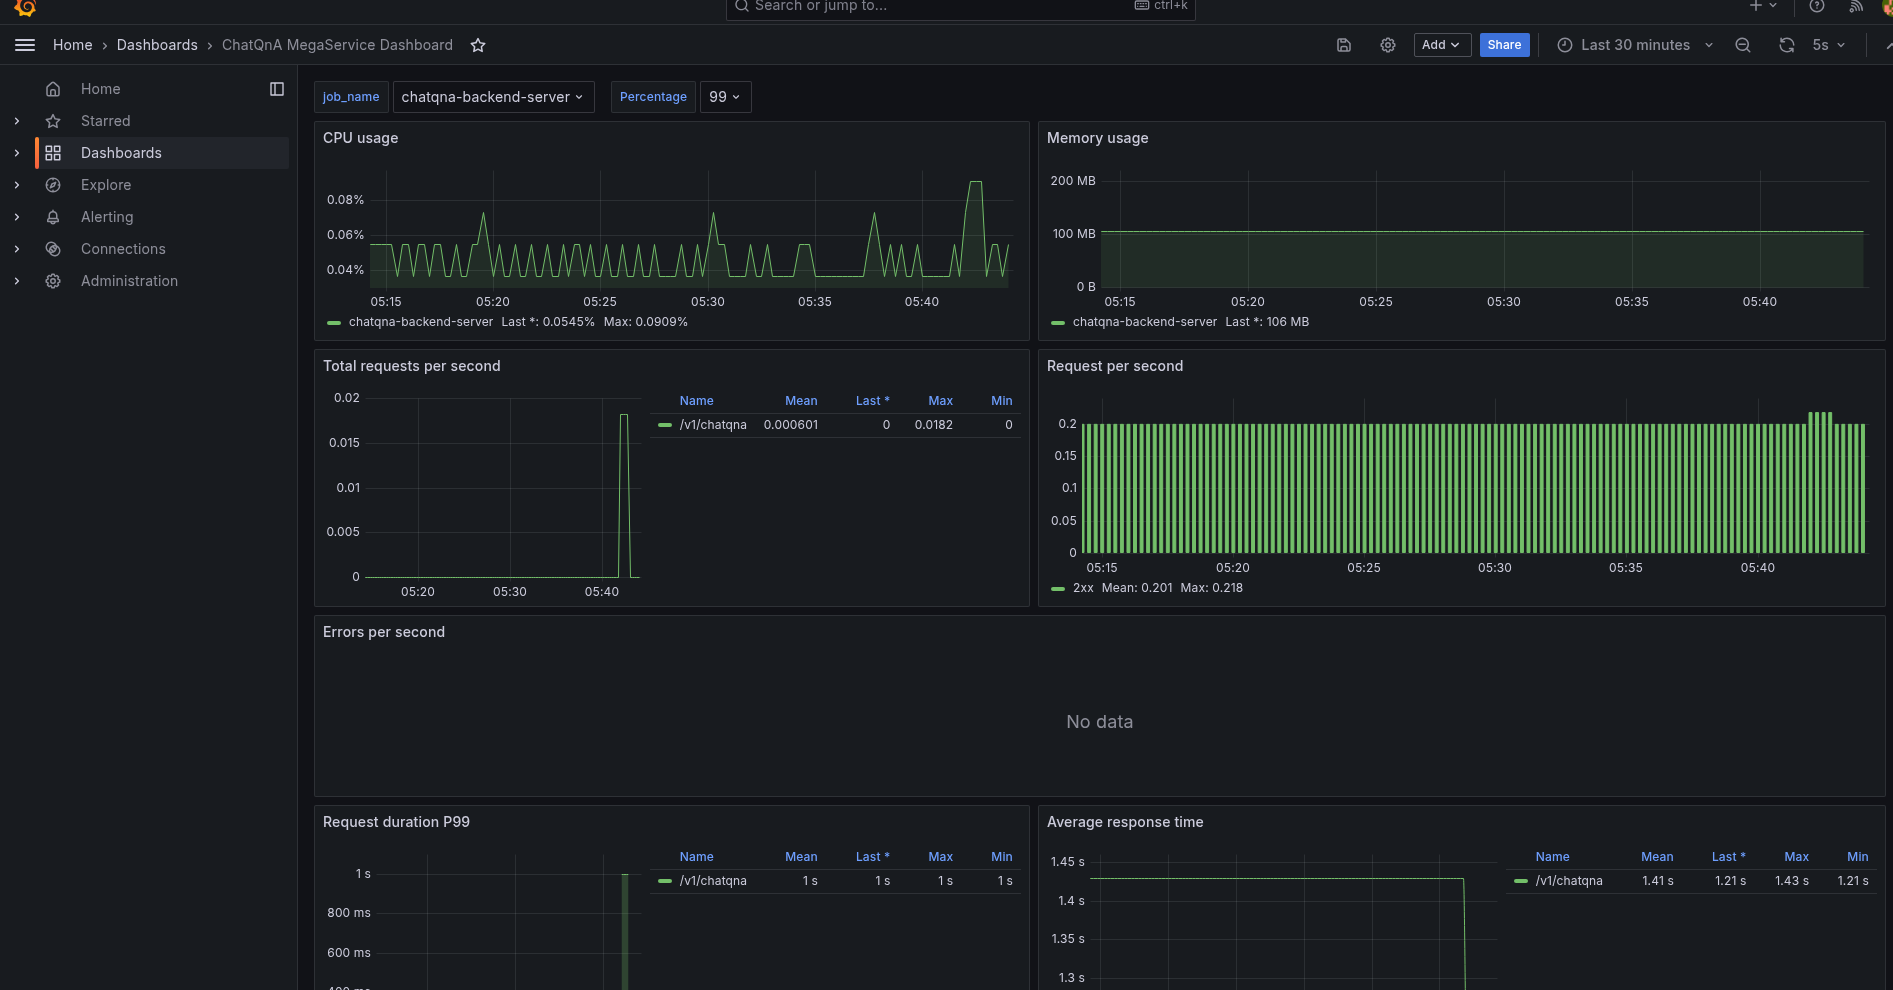Select Home in the sidebar

(x=100, y=89)
